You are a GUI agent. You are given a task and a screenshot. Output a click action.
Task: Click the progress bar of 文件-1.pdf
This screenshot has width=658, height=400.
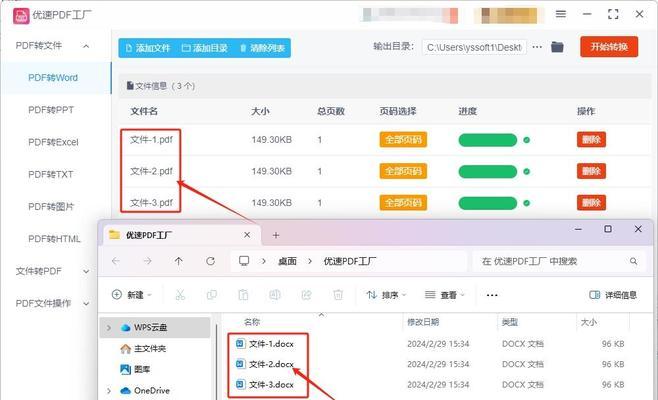488,140
